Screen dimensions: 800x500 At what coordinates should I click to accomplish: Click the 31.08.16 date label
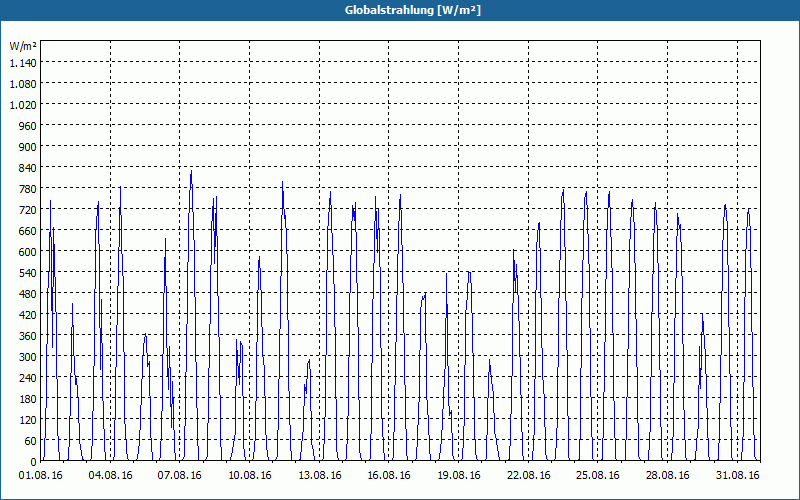(737, 476)
